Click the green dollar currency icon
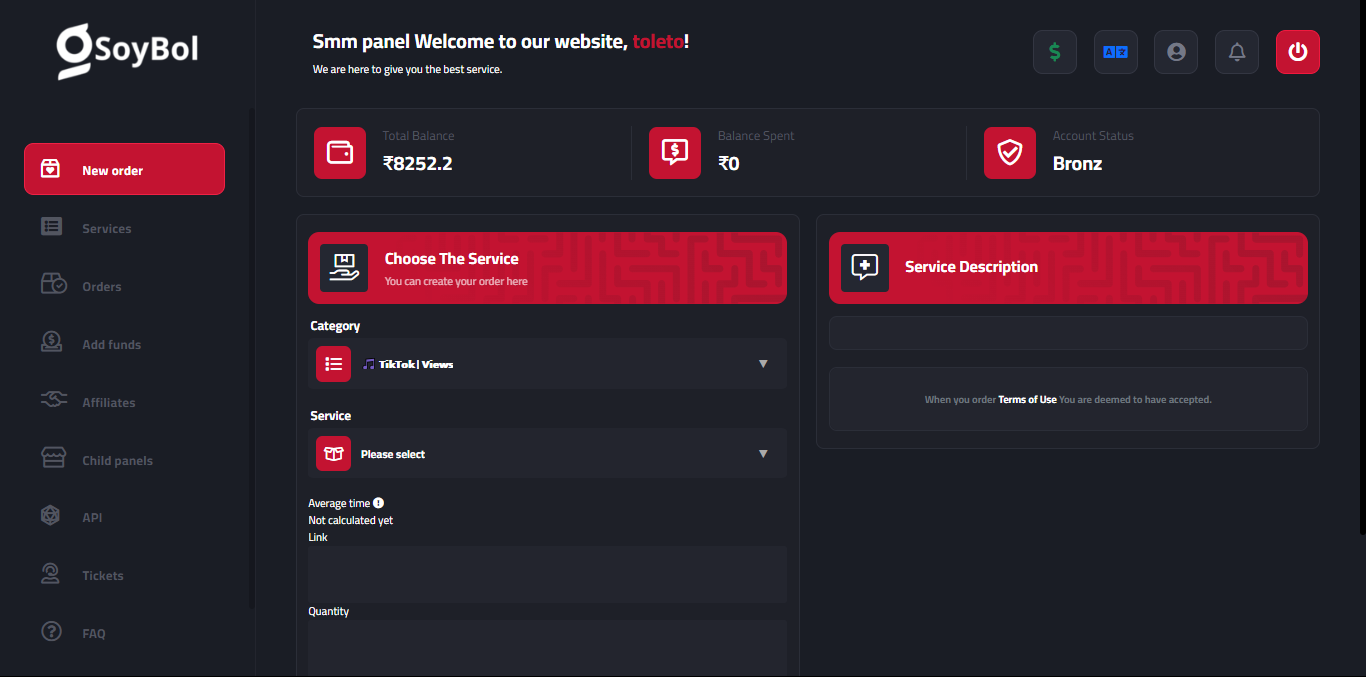Image resolution: width=1366 pixels, height=677 pixels. click(x=1054, y=52)
